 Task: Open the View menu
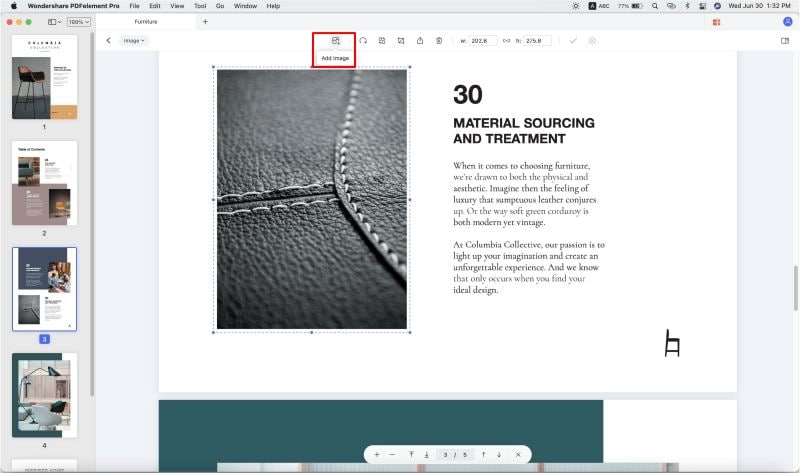point(177,6)
